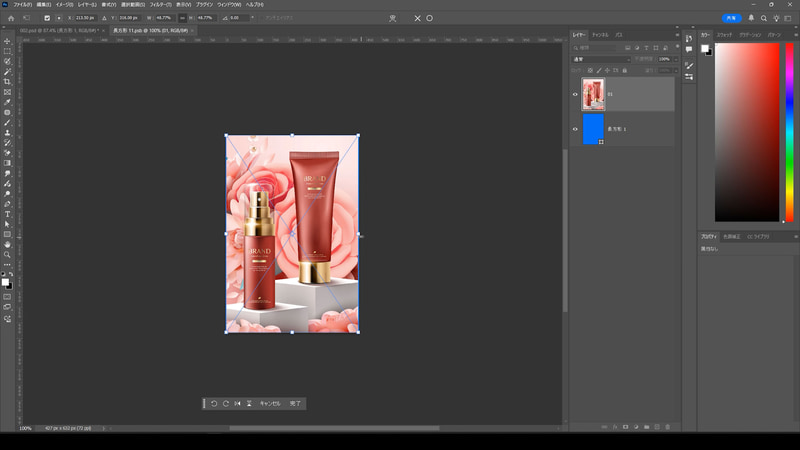Click flip vertical in contextual task bar

pos(249,404)
